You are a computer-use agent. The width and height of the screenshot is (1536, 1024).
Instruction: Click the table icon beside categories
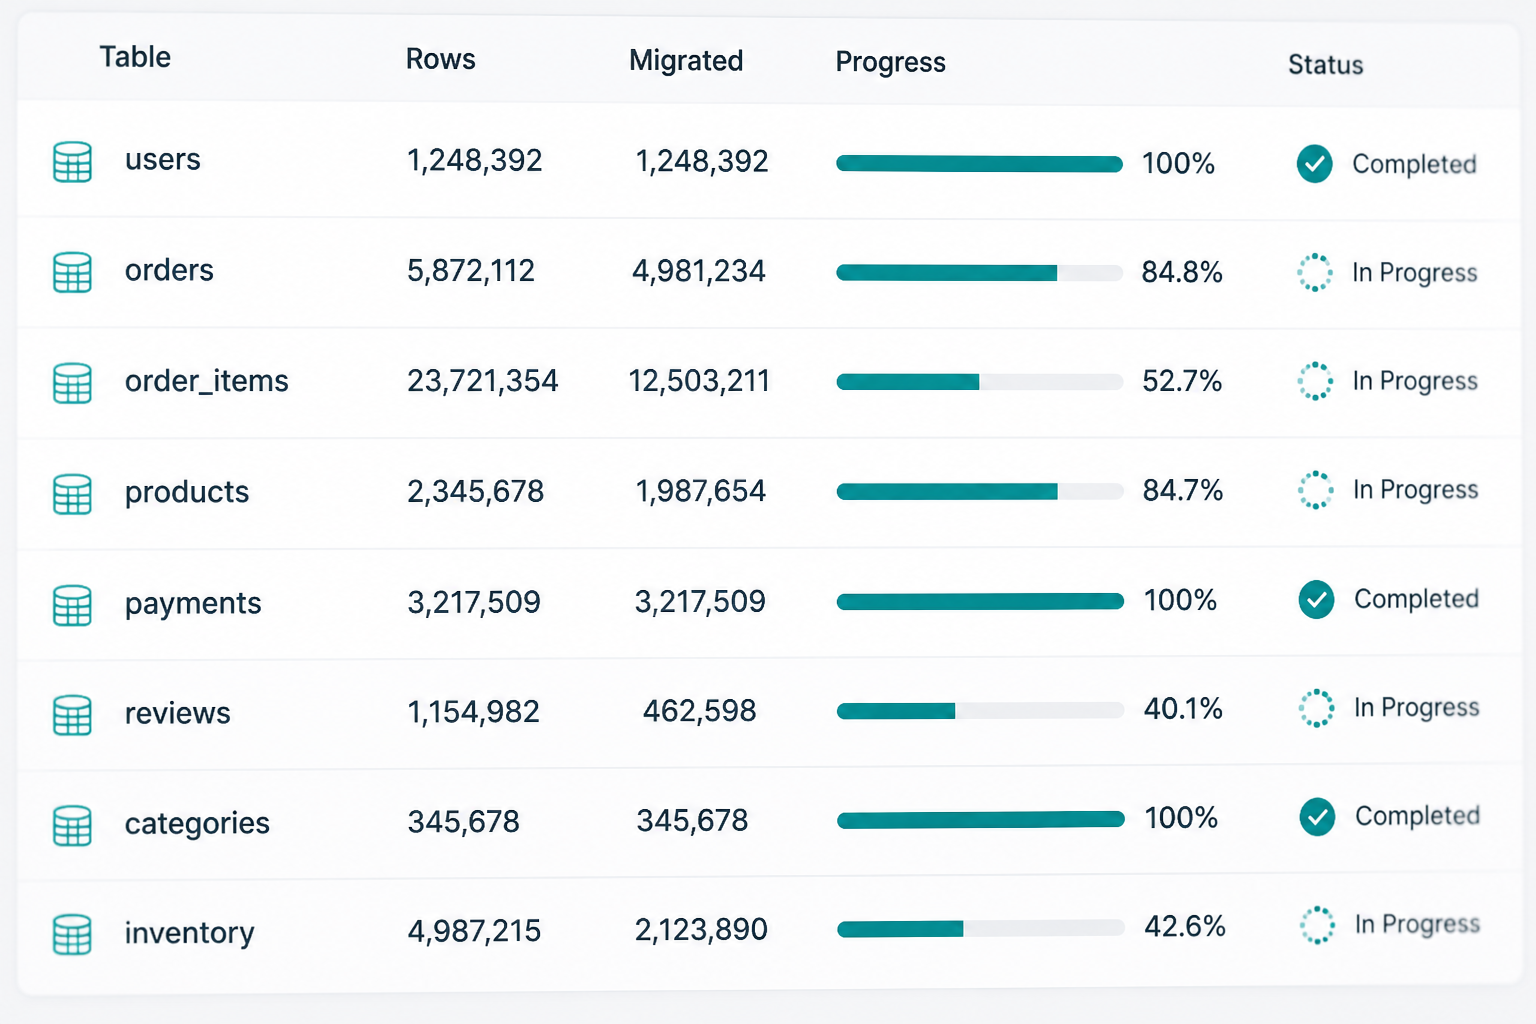(72, 825)
